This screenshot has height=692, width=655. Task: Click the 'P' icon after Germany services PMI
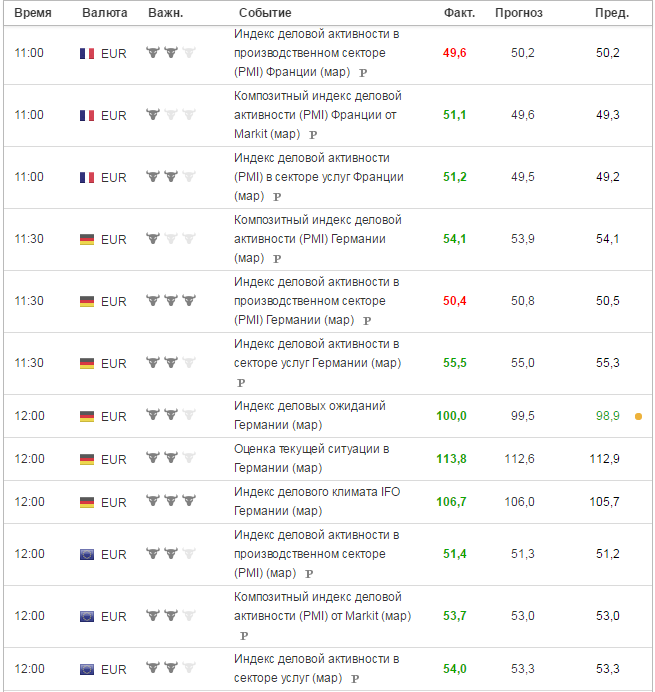click(x=241, y=383)
